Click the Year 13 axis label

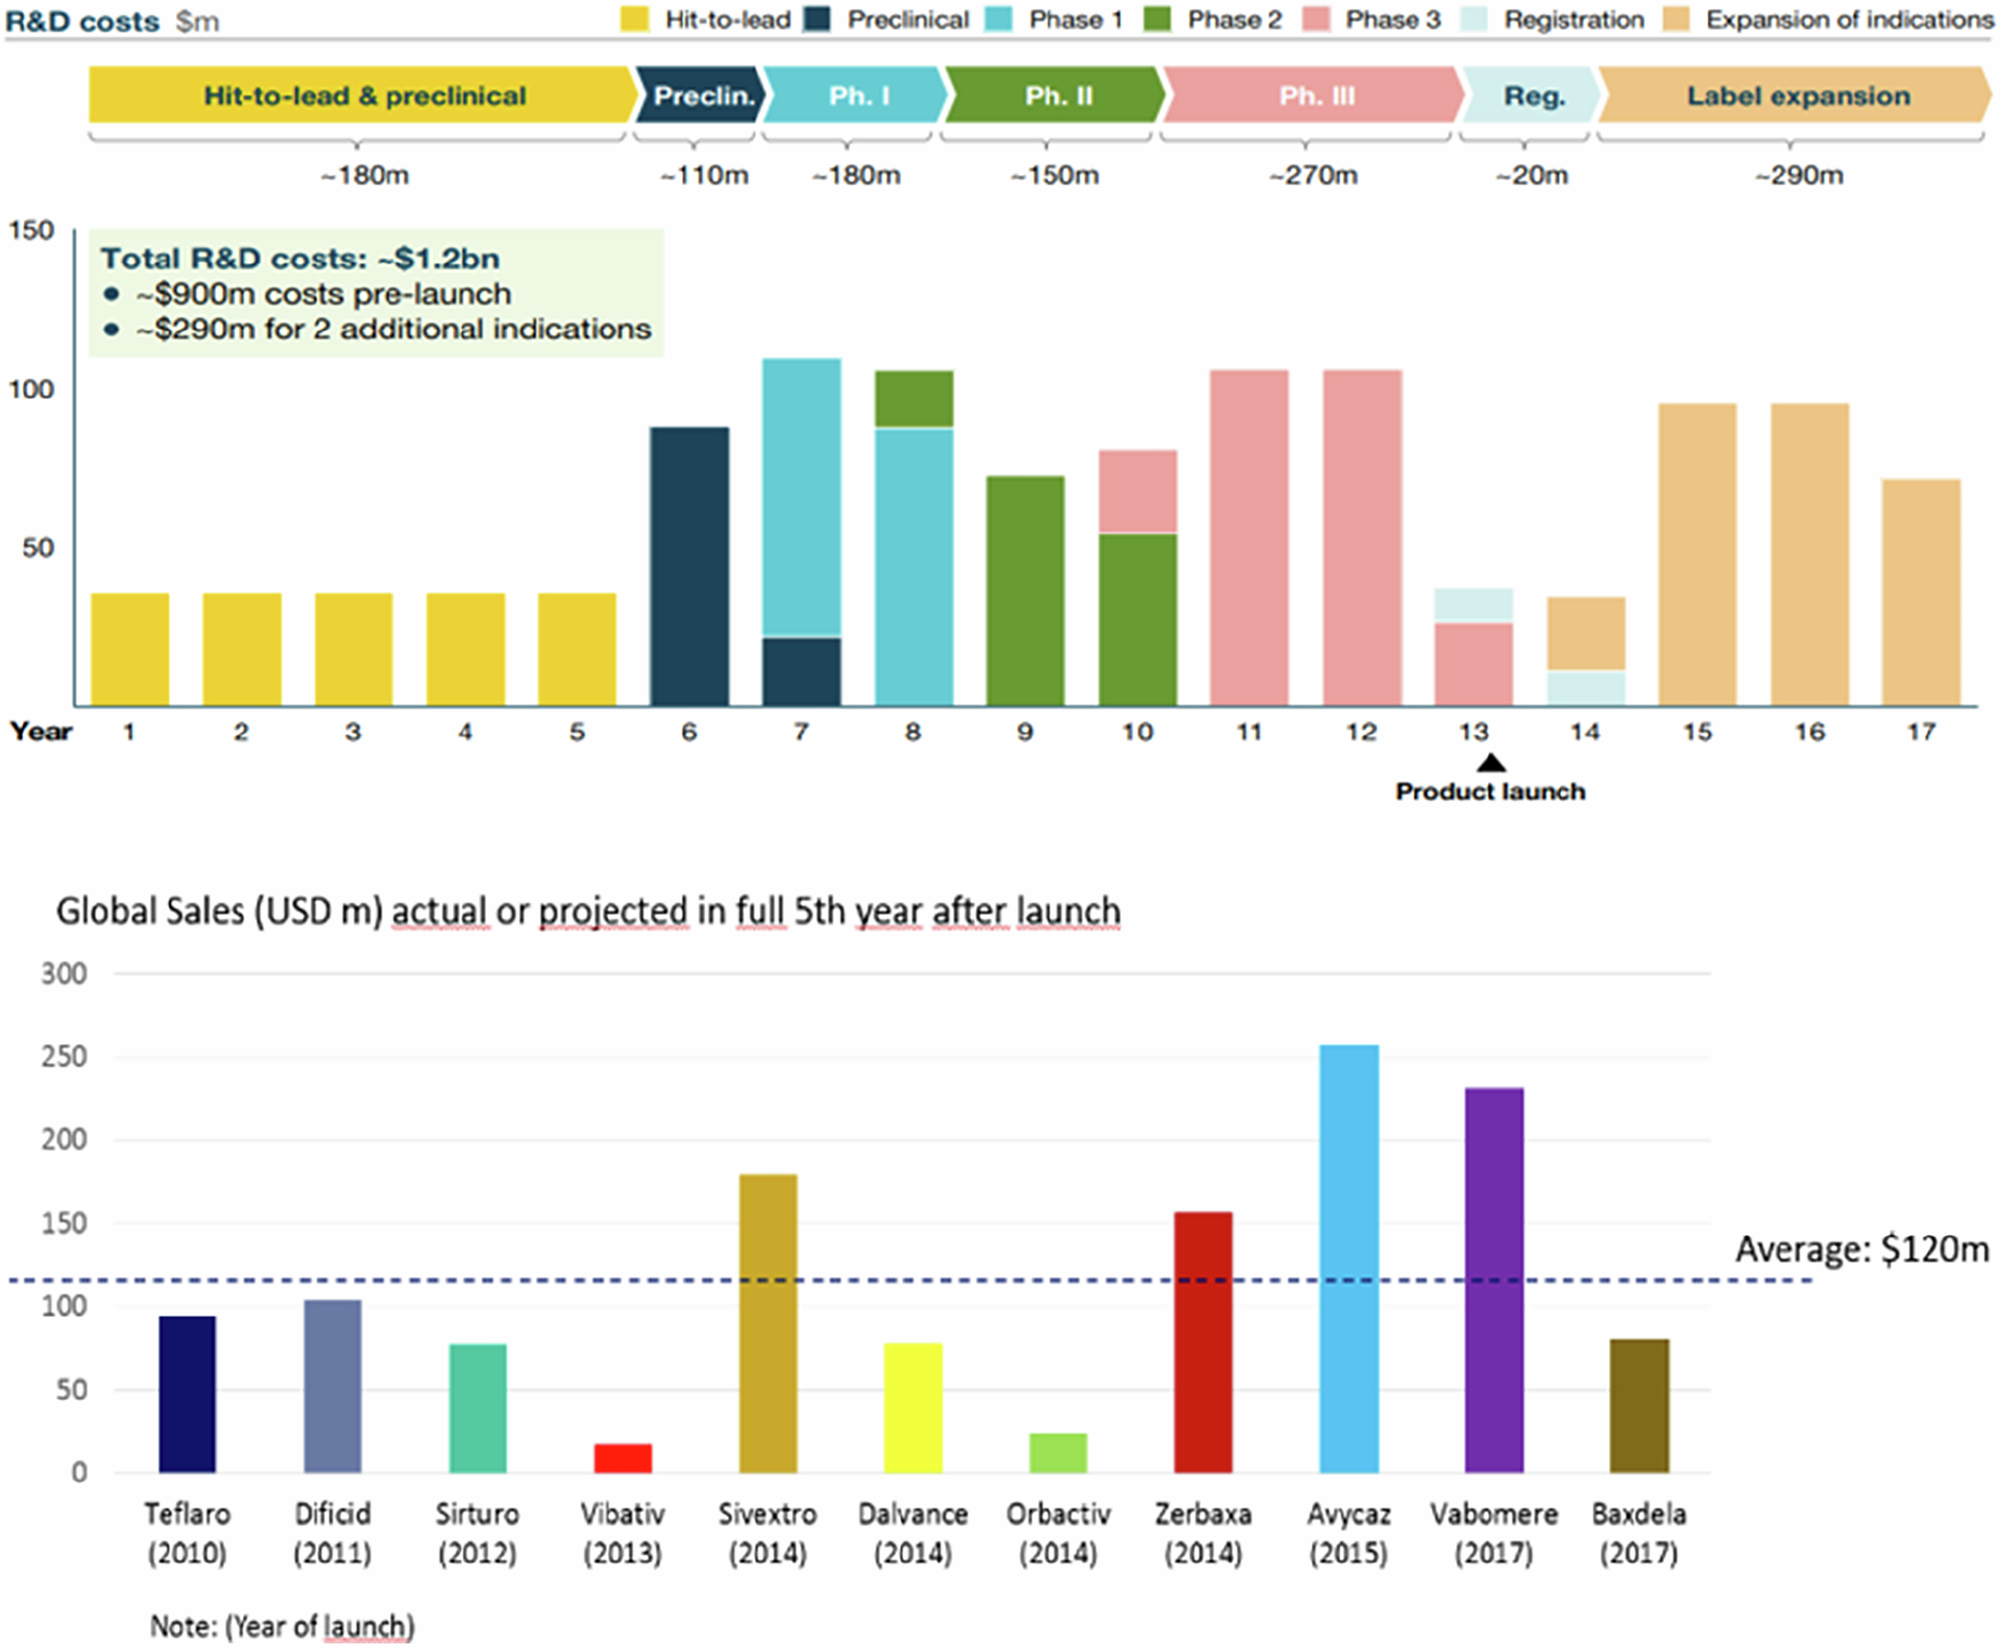(1476, 730)
